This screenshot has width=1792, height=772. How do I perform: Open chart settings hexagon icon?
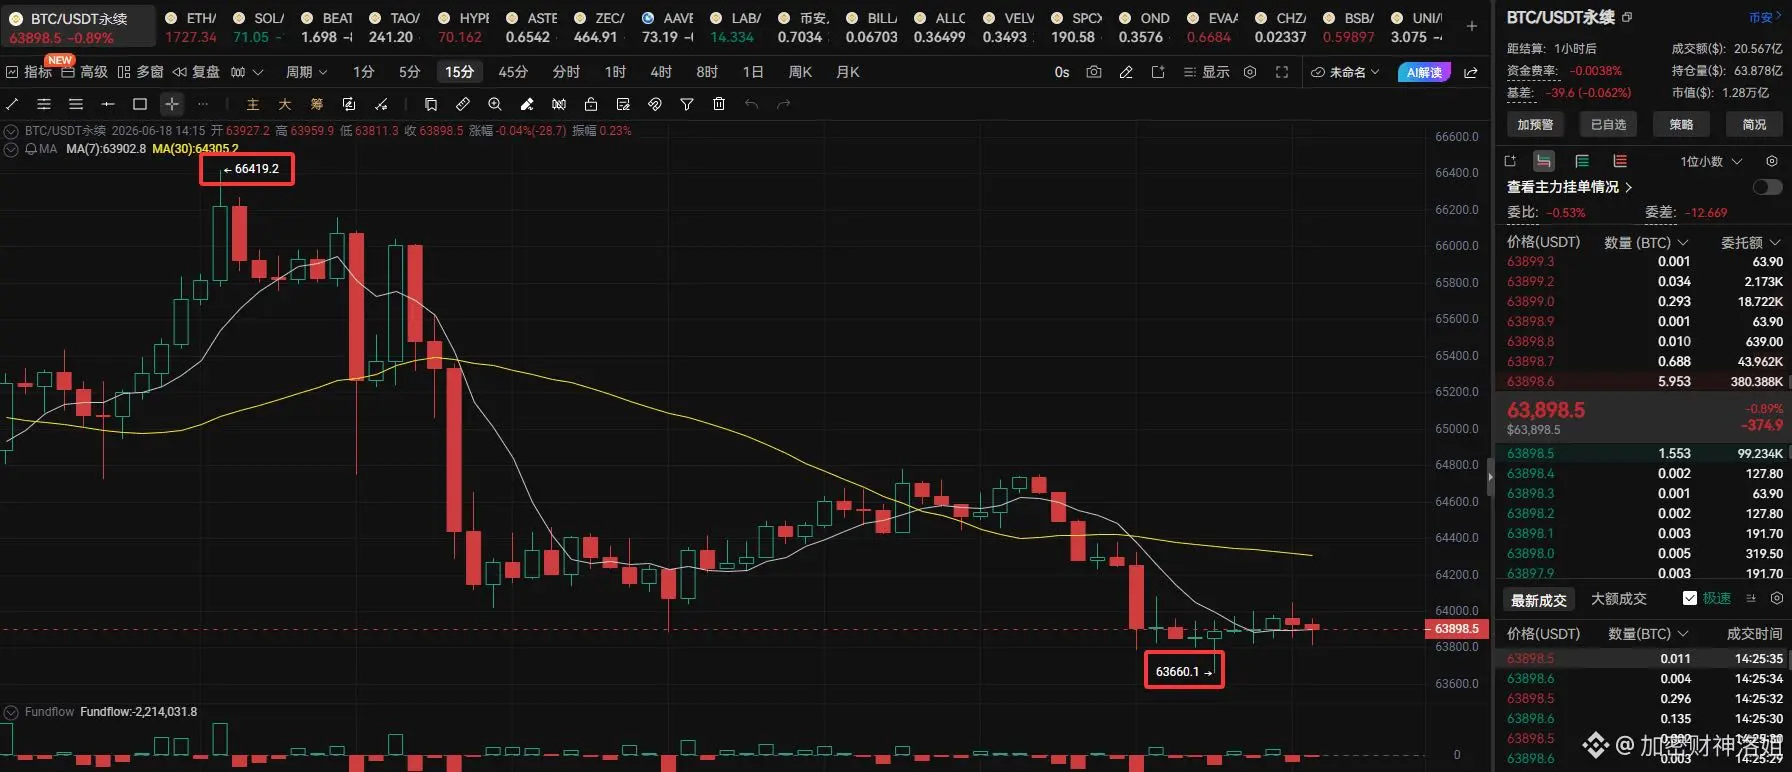(1250, 72)
